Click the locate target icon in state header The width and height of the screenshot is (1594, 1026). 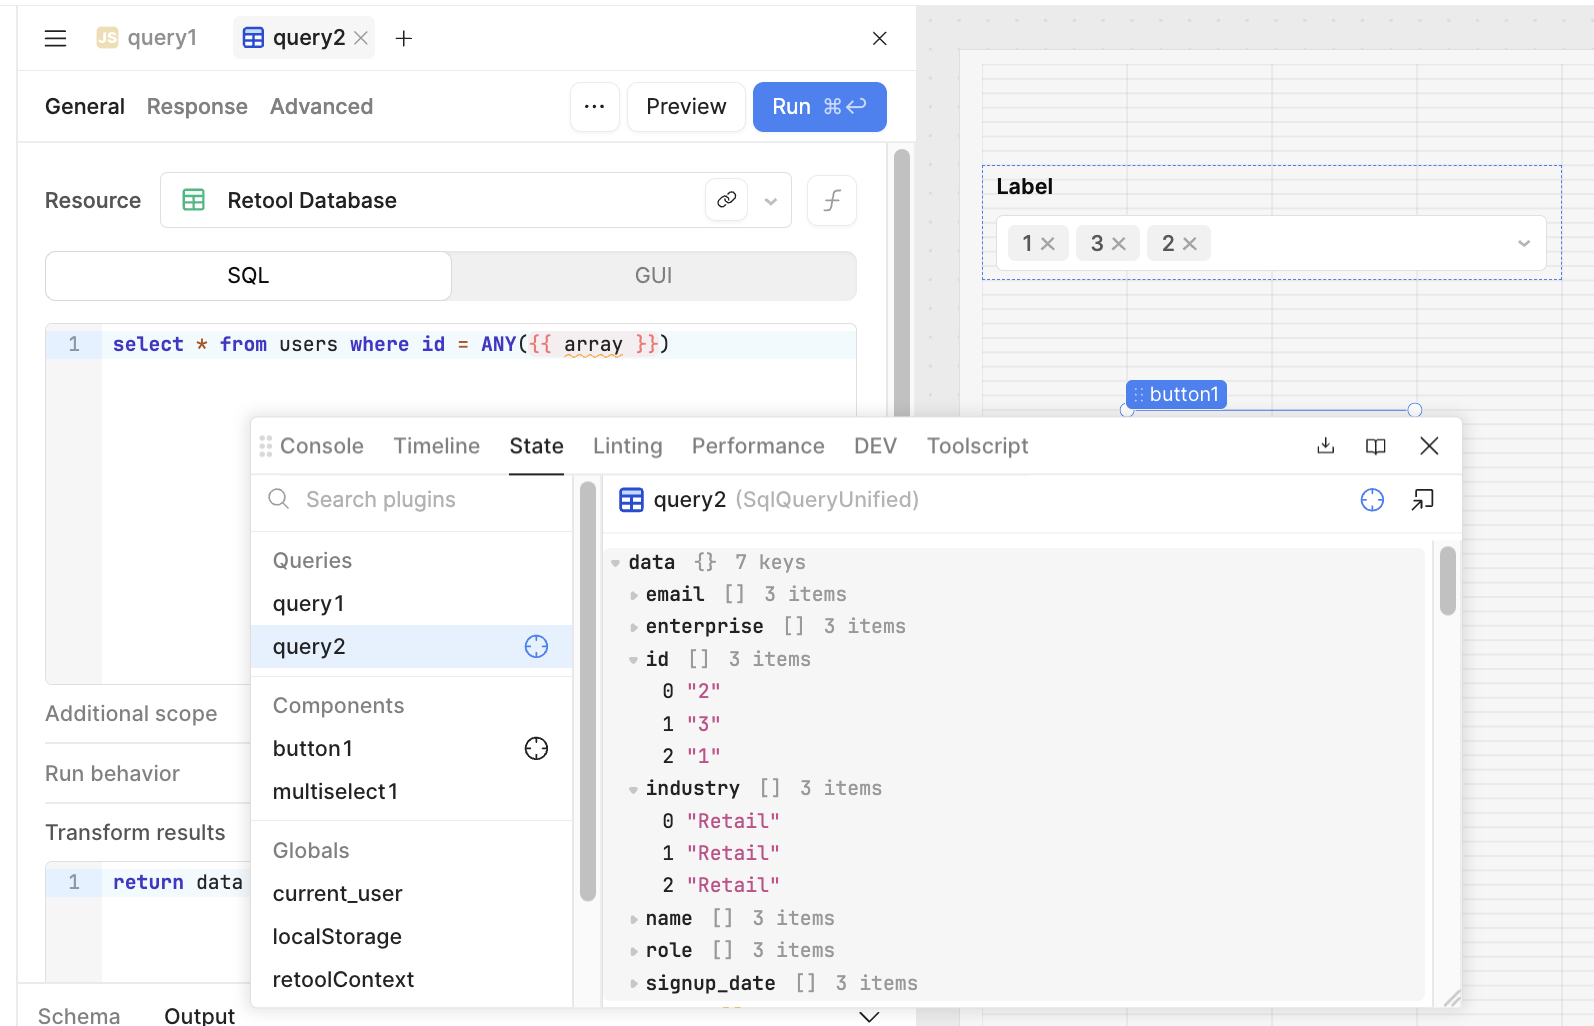[x=1372, y=500]
